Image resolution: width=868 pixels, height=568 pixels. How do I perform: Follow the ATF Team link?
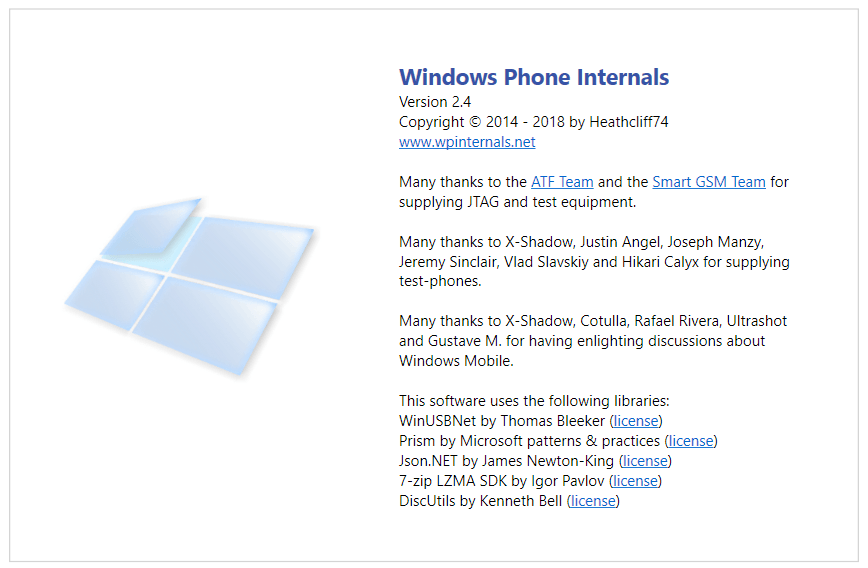coord(562,182)
